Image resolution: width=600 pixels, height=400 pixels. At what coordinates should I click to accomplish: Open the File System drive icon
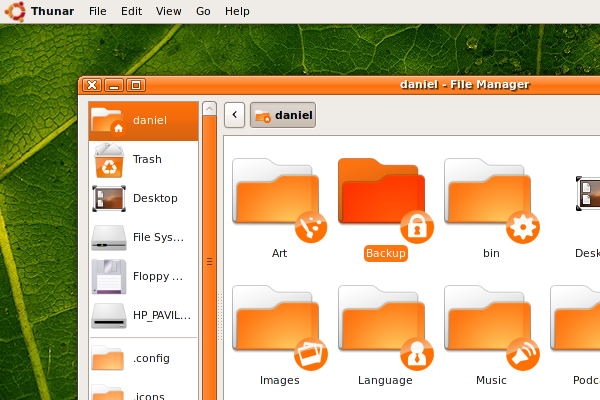(109, 238)
